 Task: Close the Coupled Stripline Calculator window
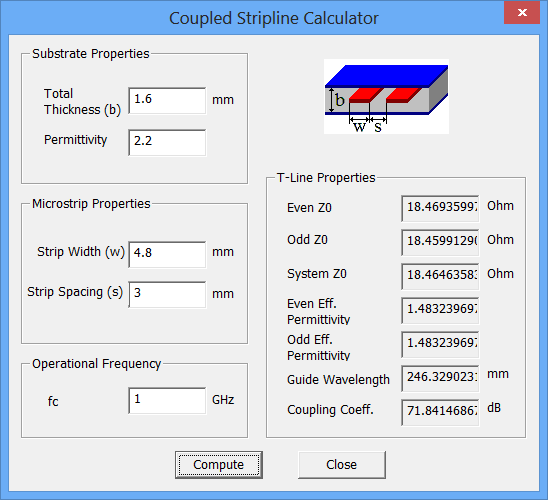522,13
